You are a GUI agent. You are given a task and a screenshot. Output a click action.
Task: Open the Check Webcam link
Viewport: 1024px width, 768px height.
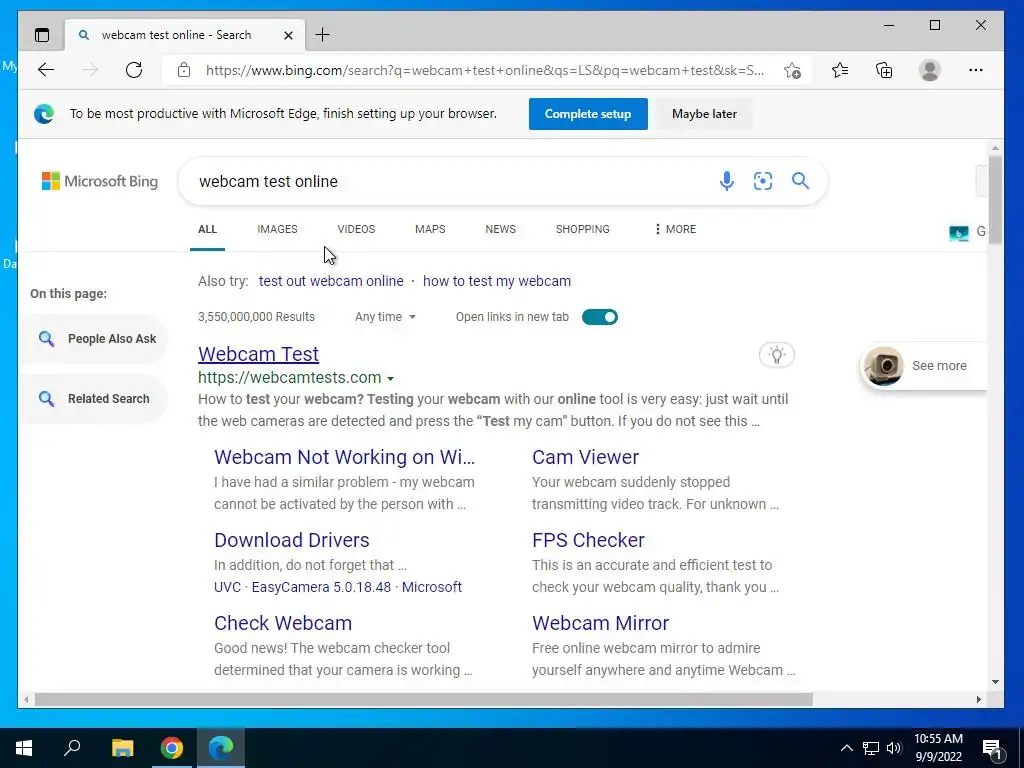point(283,622)
